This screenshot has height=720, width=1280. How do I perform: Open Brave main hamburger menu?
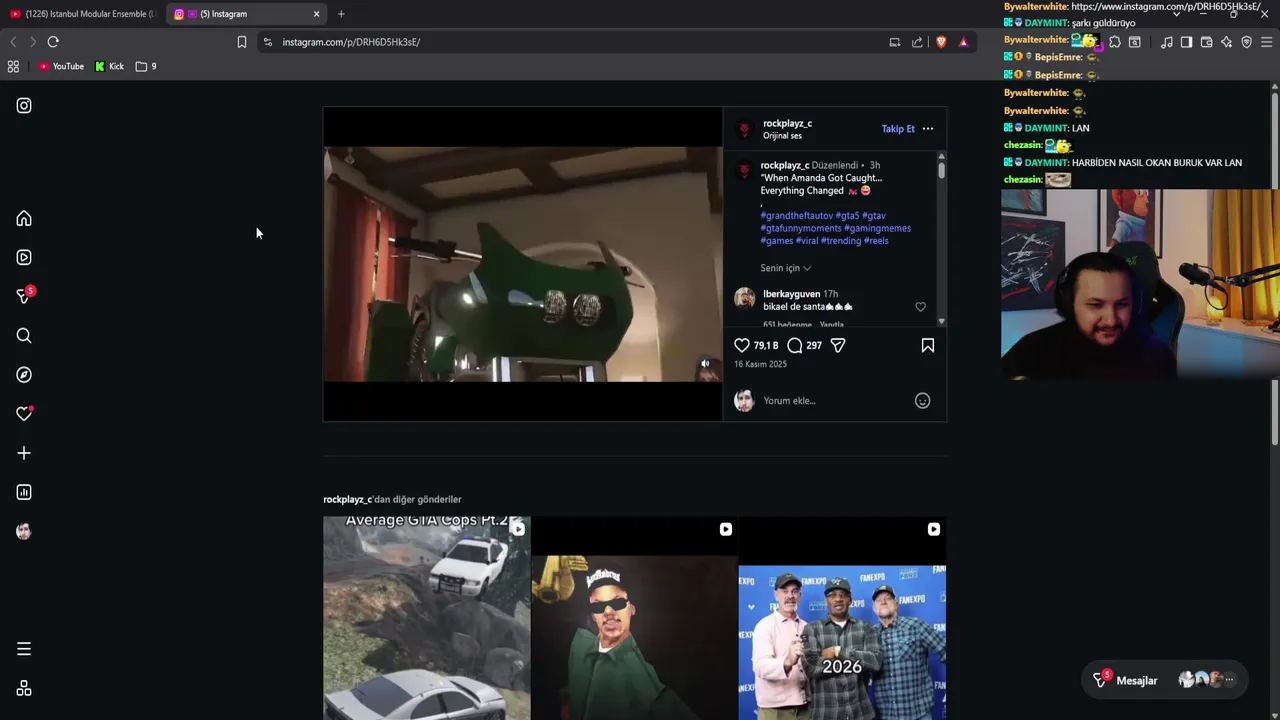1266,42
